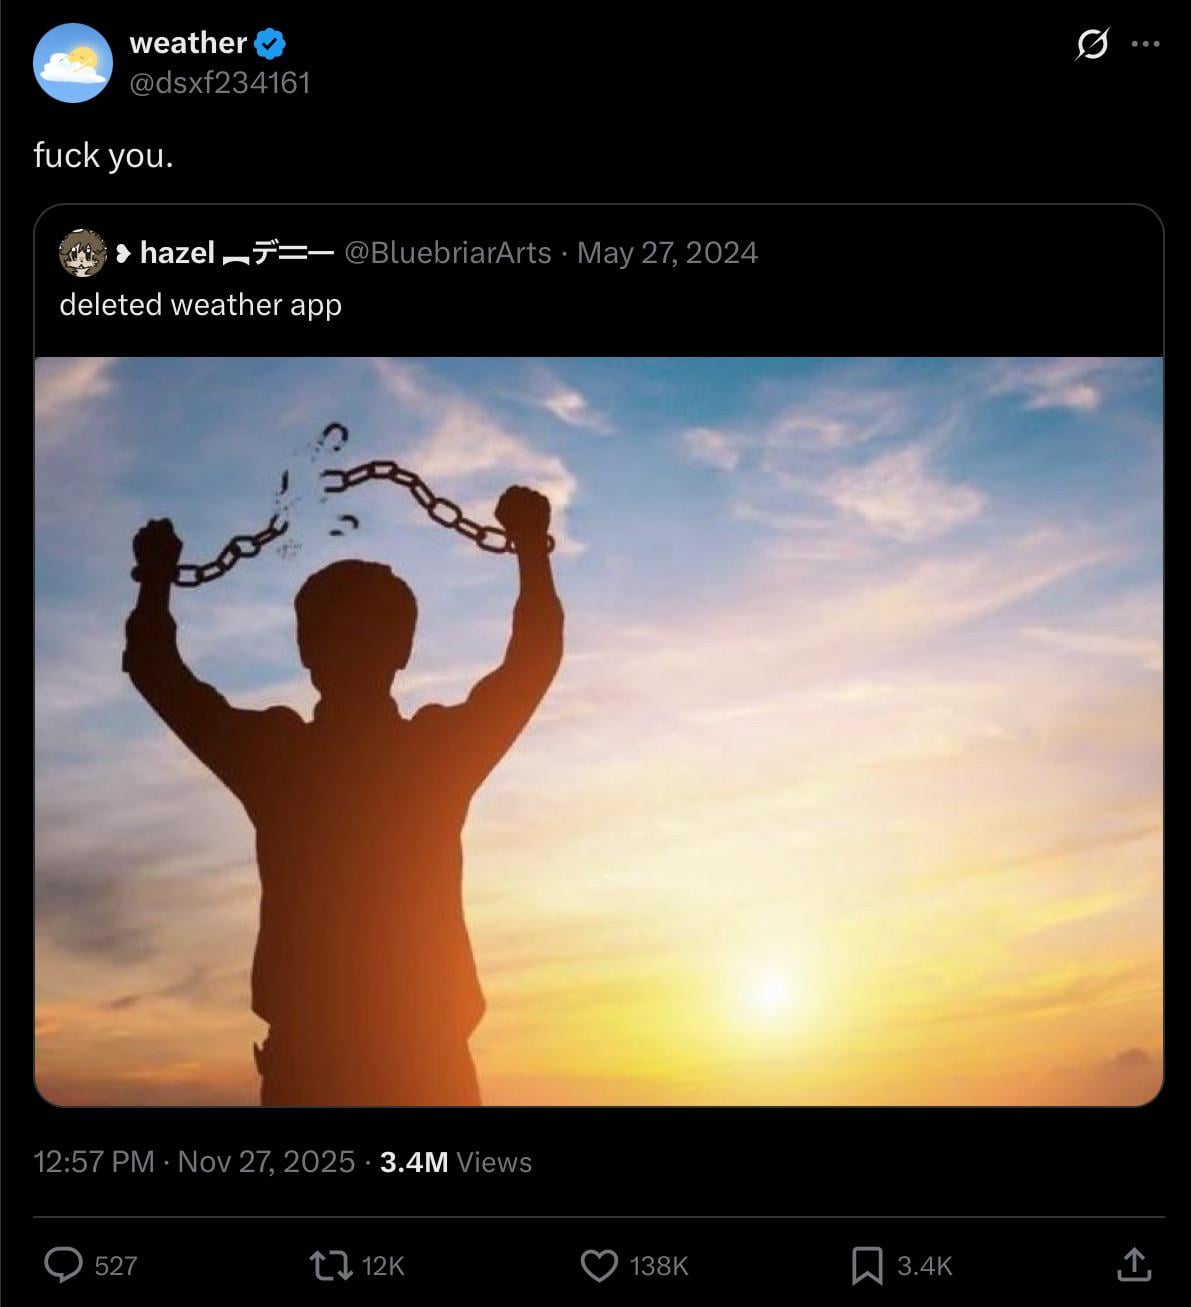Bookmark this tweet

tap(866, 1265)
